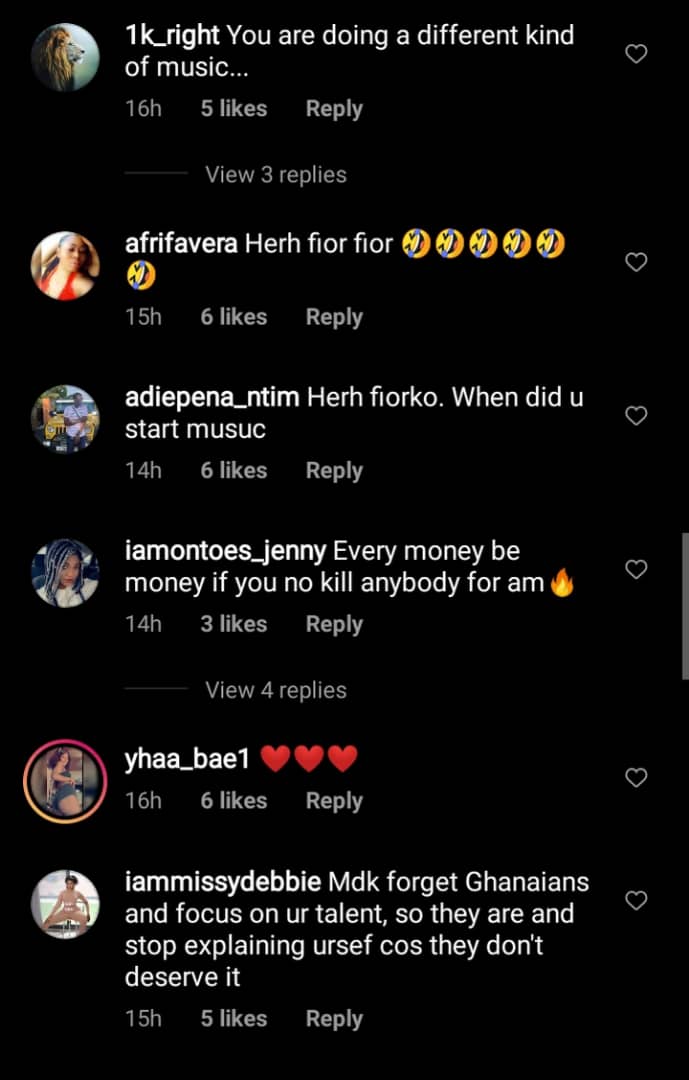The height and width of the screenshot is (1080, 689).
Task: View the 3 likes on iamontoes_jenny's comment
Action: click(233, 624)
